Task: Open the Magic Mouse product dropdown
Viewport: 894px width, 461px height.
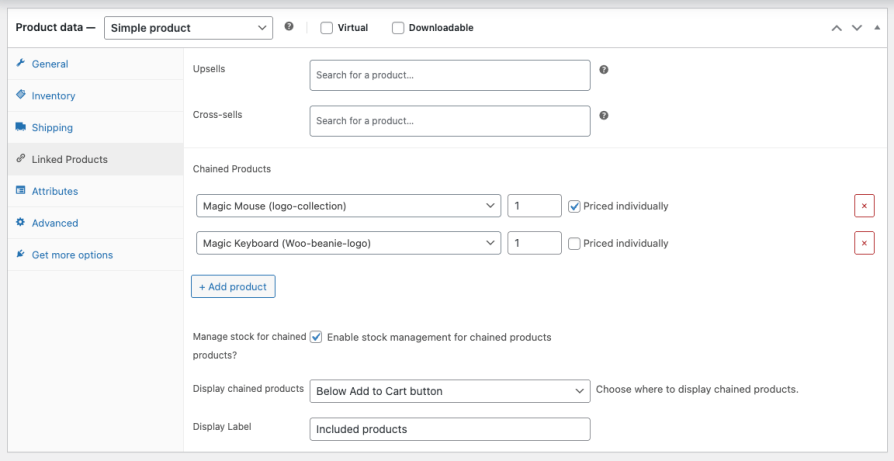Action: (348, 206)
